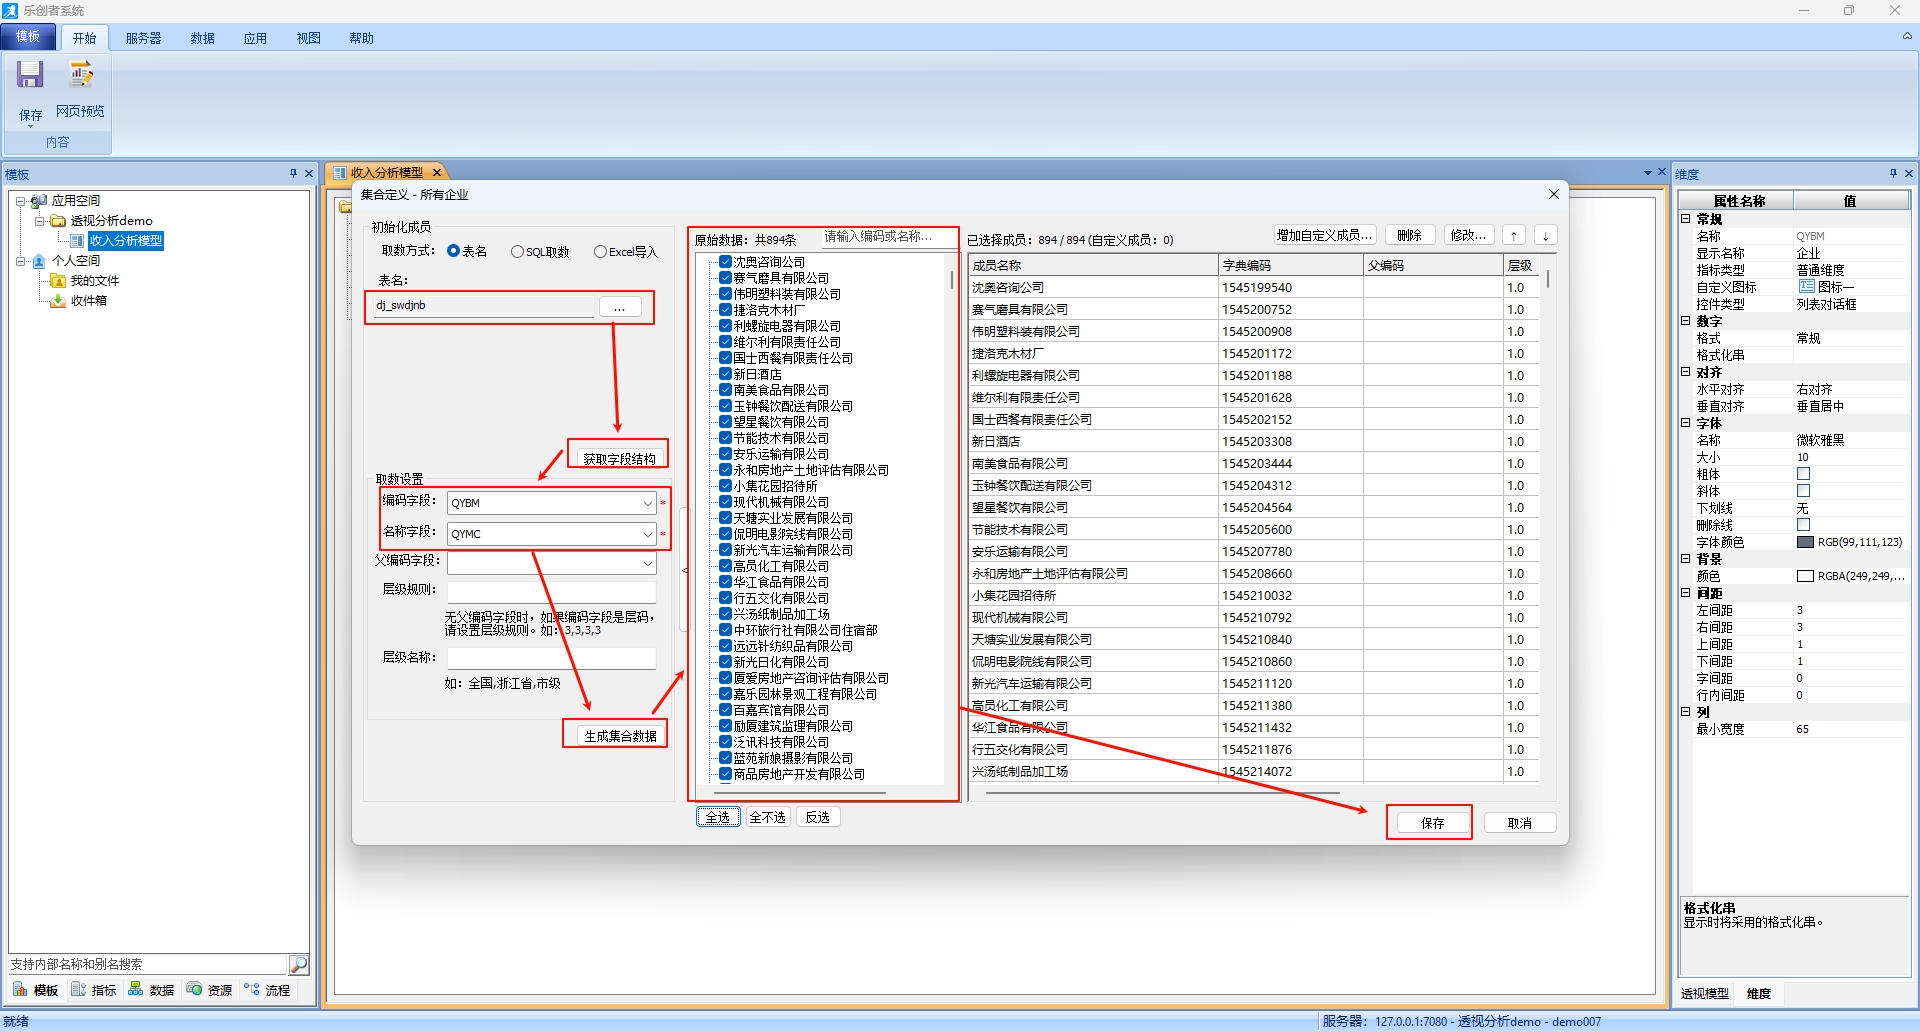Open 网页预览 web preview icon

[x=80, y=76]
